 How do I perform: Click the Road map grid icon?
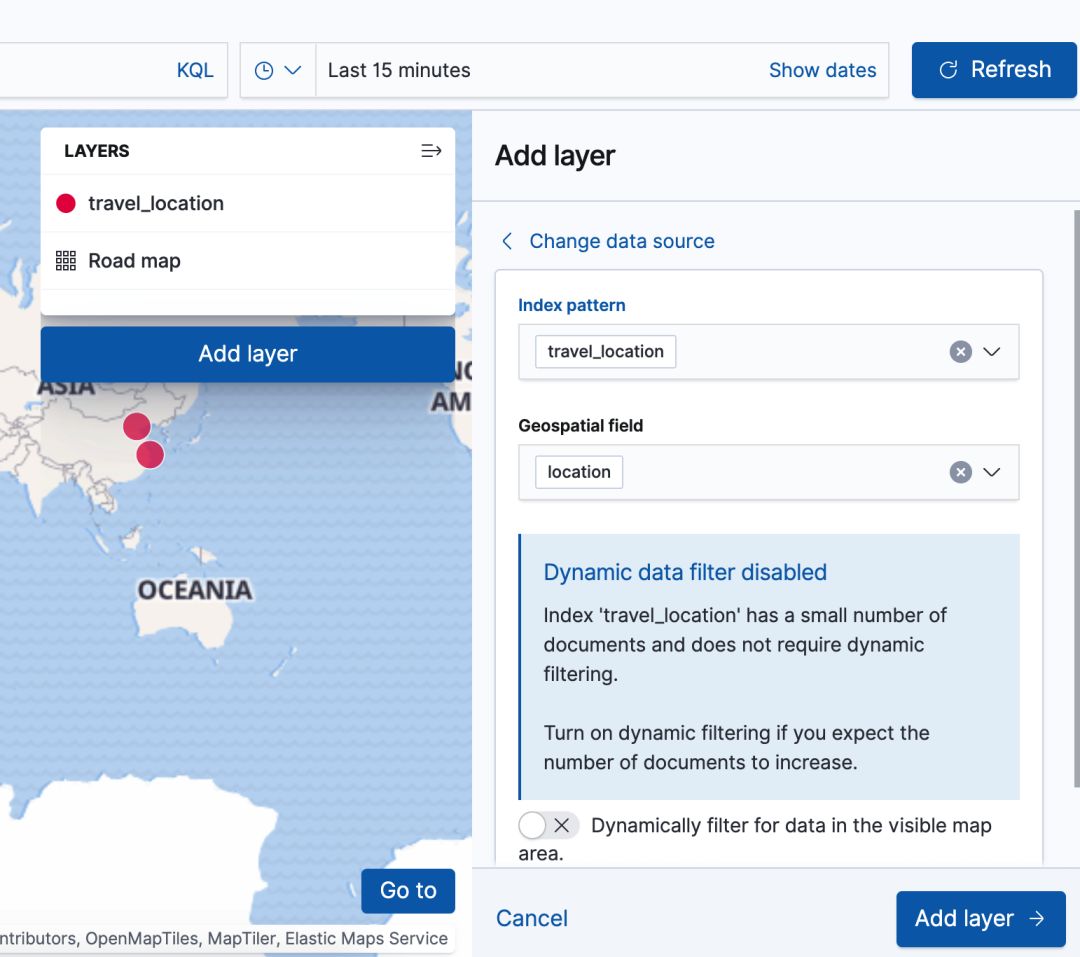(x=66, y=261)
